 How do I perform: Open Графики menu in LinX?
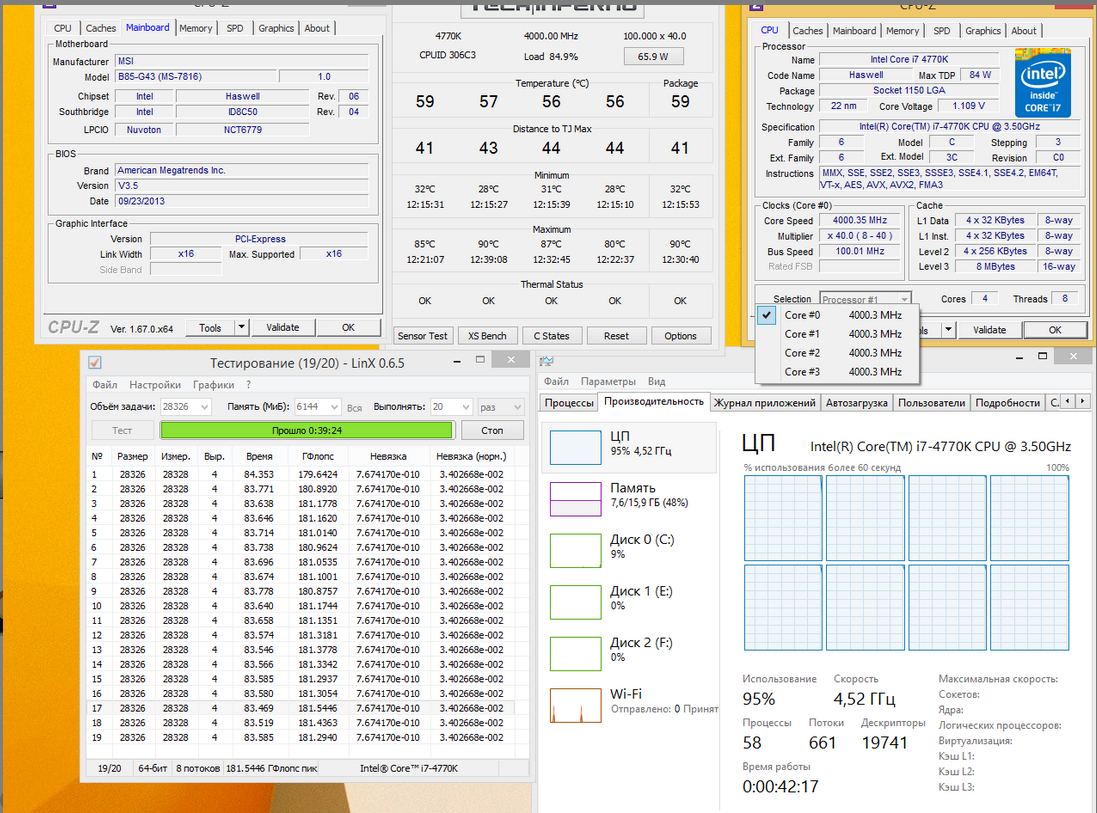pos(213,385)
